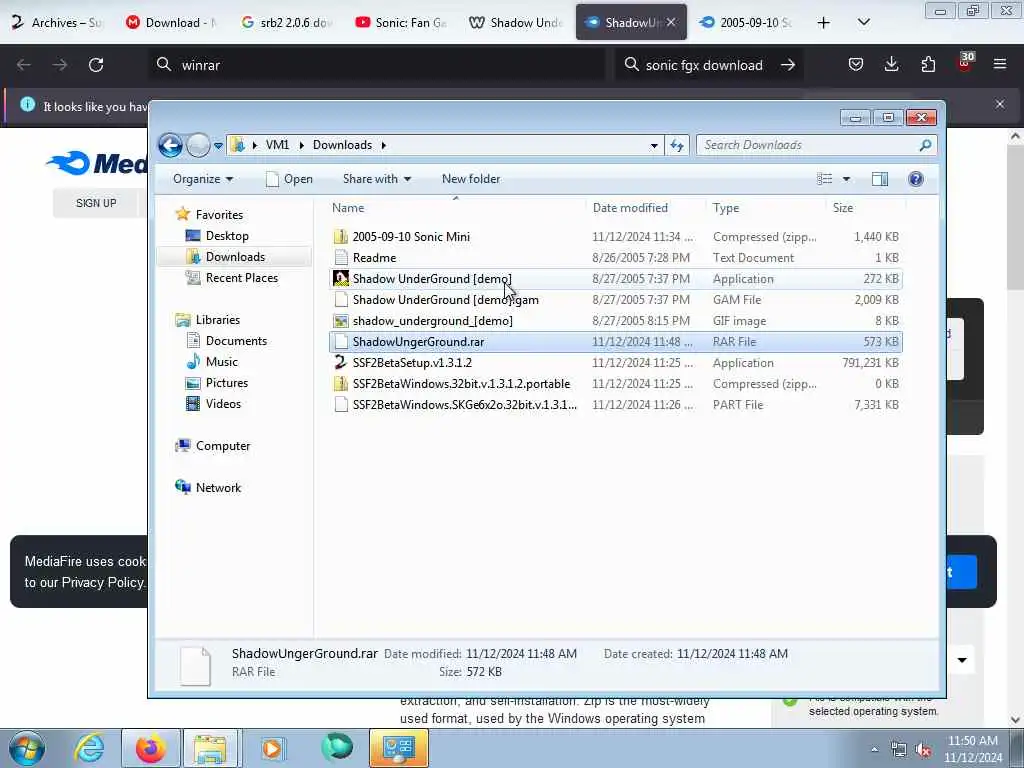The image size is (1024, 768).
Task: Open Windows Media Player from taskbar
Action: pyautogui.click(x=272, y=748)
